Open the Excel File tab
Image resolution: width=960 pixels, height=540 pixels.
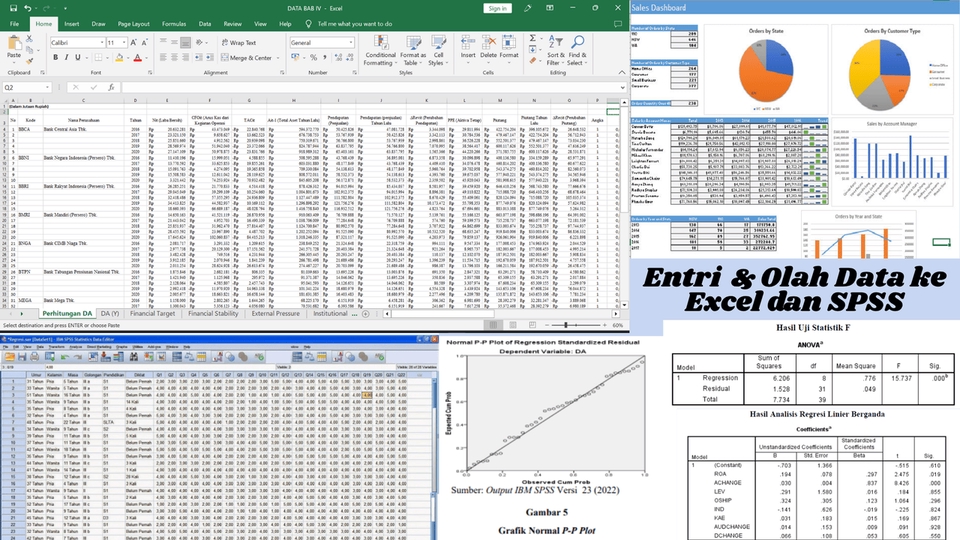pyautogui.click(x=14, y=24)
